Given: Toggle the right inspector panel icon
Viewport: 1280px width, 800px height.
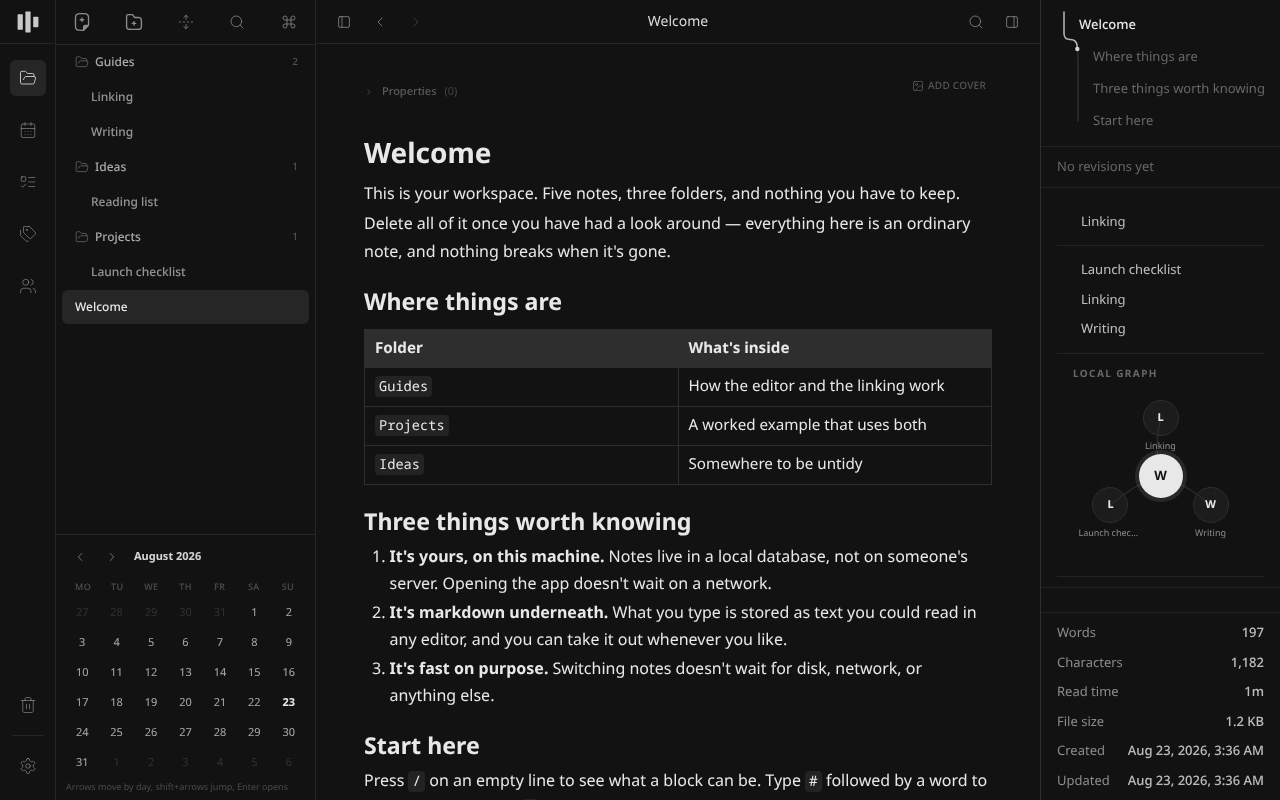Looking at the screenshot, I should point(1012,22).
